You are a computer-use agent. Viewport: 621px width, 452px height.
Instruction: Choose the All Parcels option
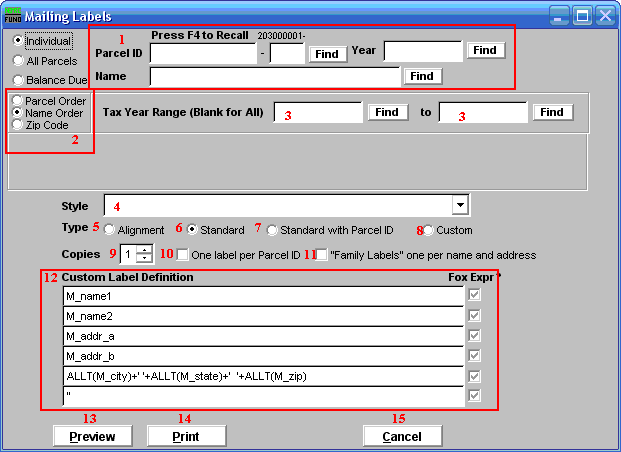click(19, 60)
